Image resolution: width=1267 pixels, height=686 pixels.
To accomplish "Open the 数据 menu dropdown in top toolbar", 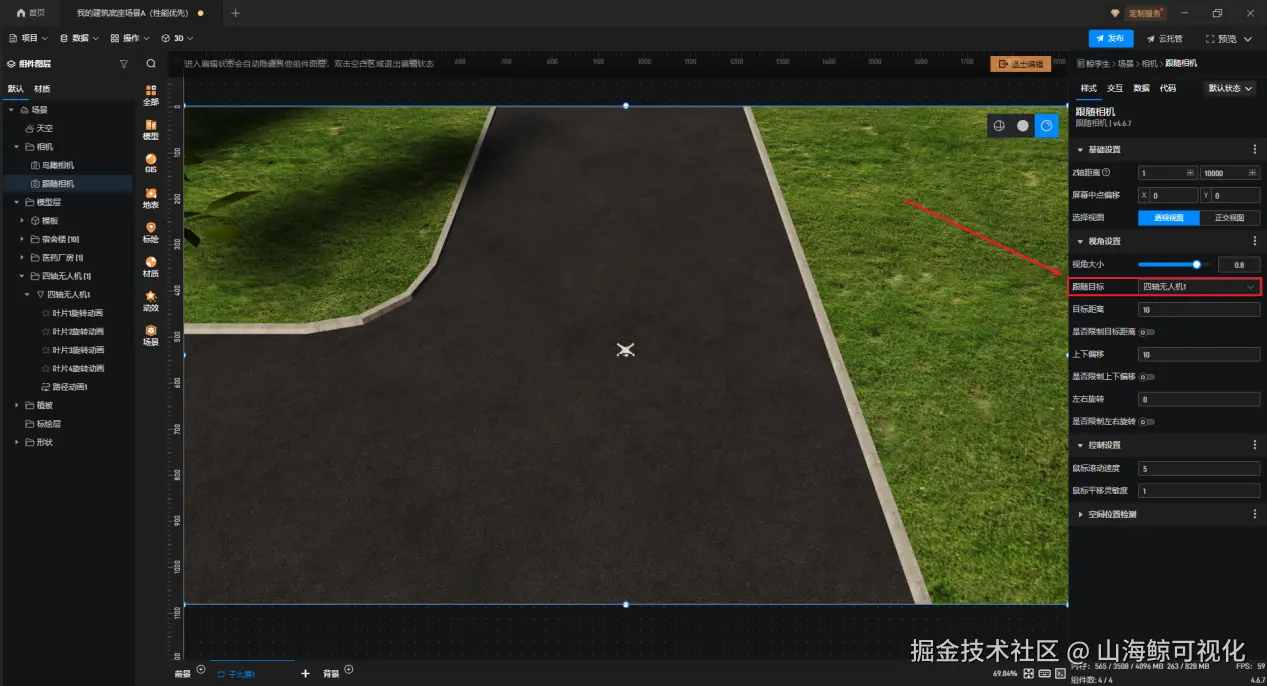I will (x=79, y=38).
